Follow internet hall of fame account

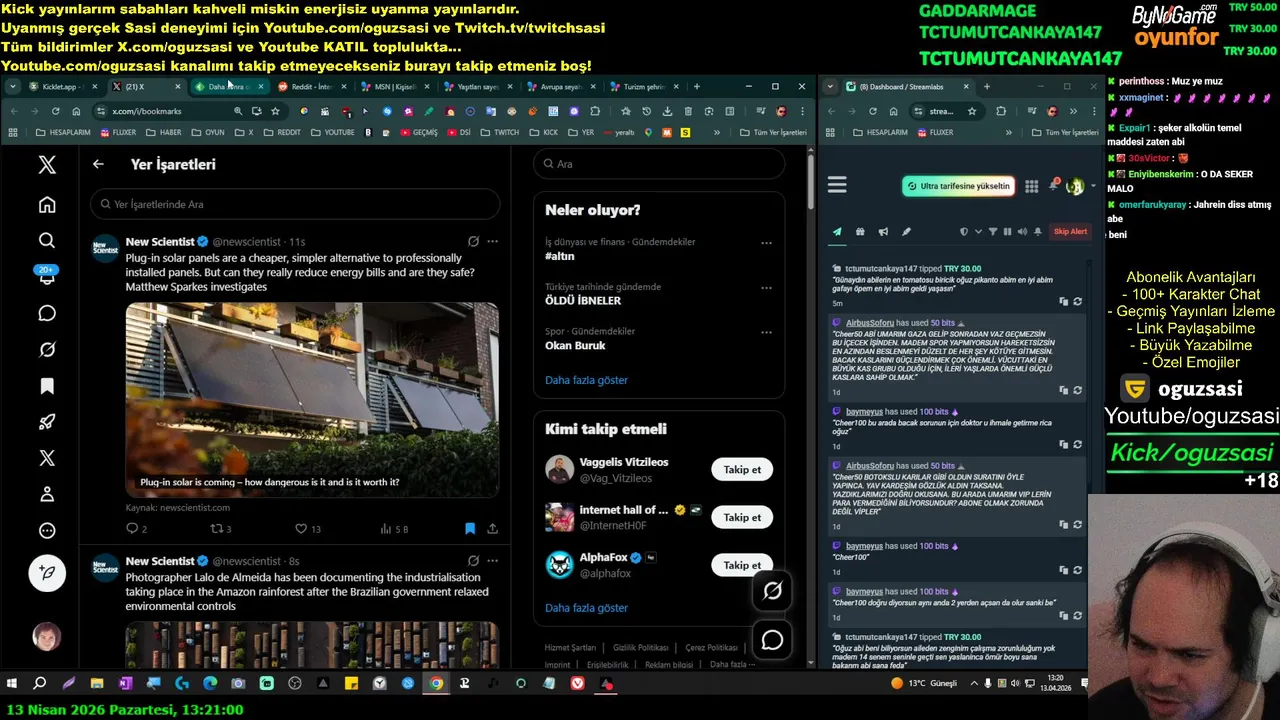pos(742,518)
